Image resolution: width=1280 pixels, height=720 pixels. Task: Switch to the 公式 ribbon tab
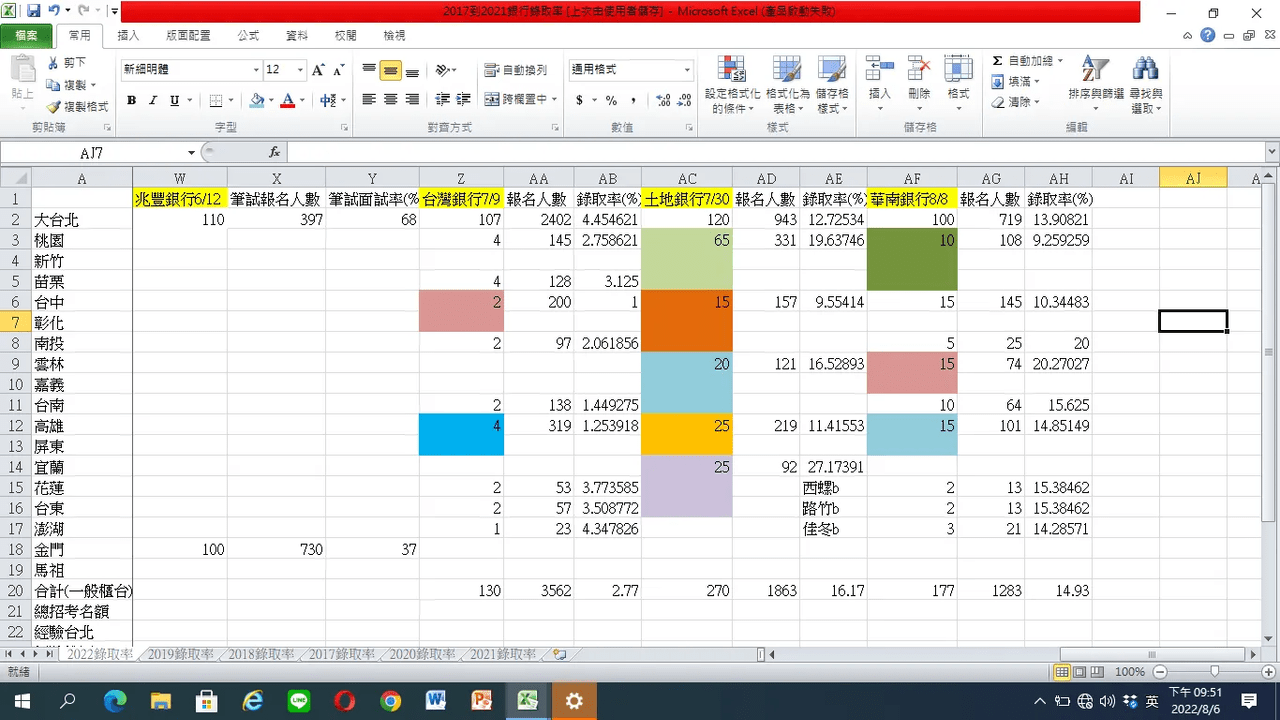click(x=248, y=35)
